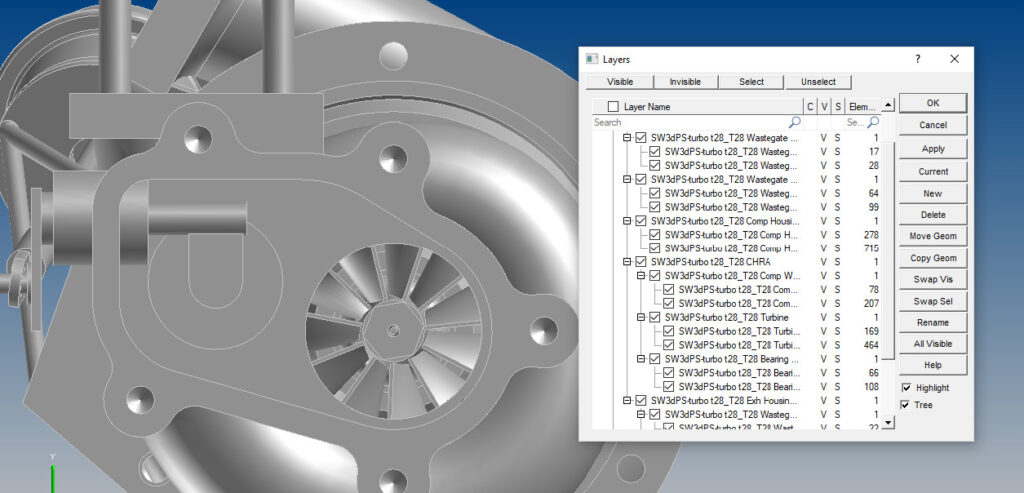Click the layer list scroll up arrow

pyautogui.click(x=888, y=106)
